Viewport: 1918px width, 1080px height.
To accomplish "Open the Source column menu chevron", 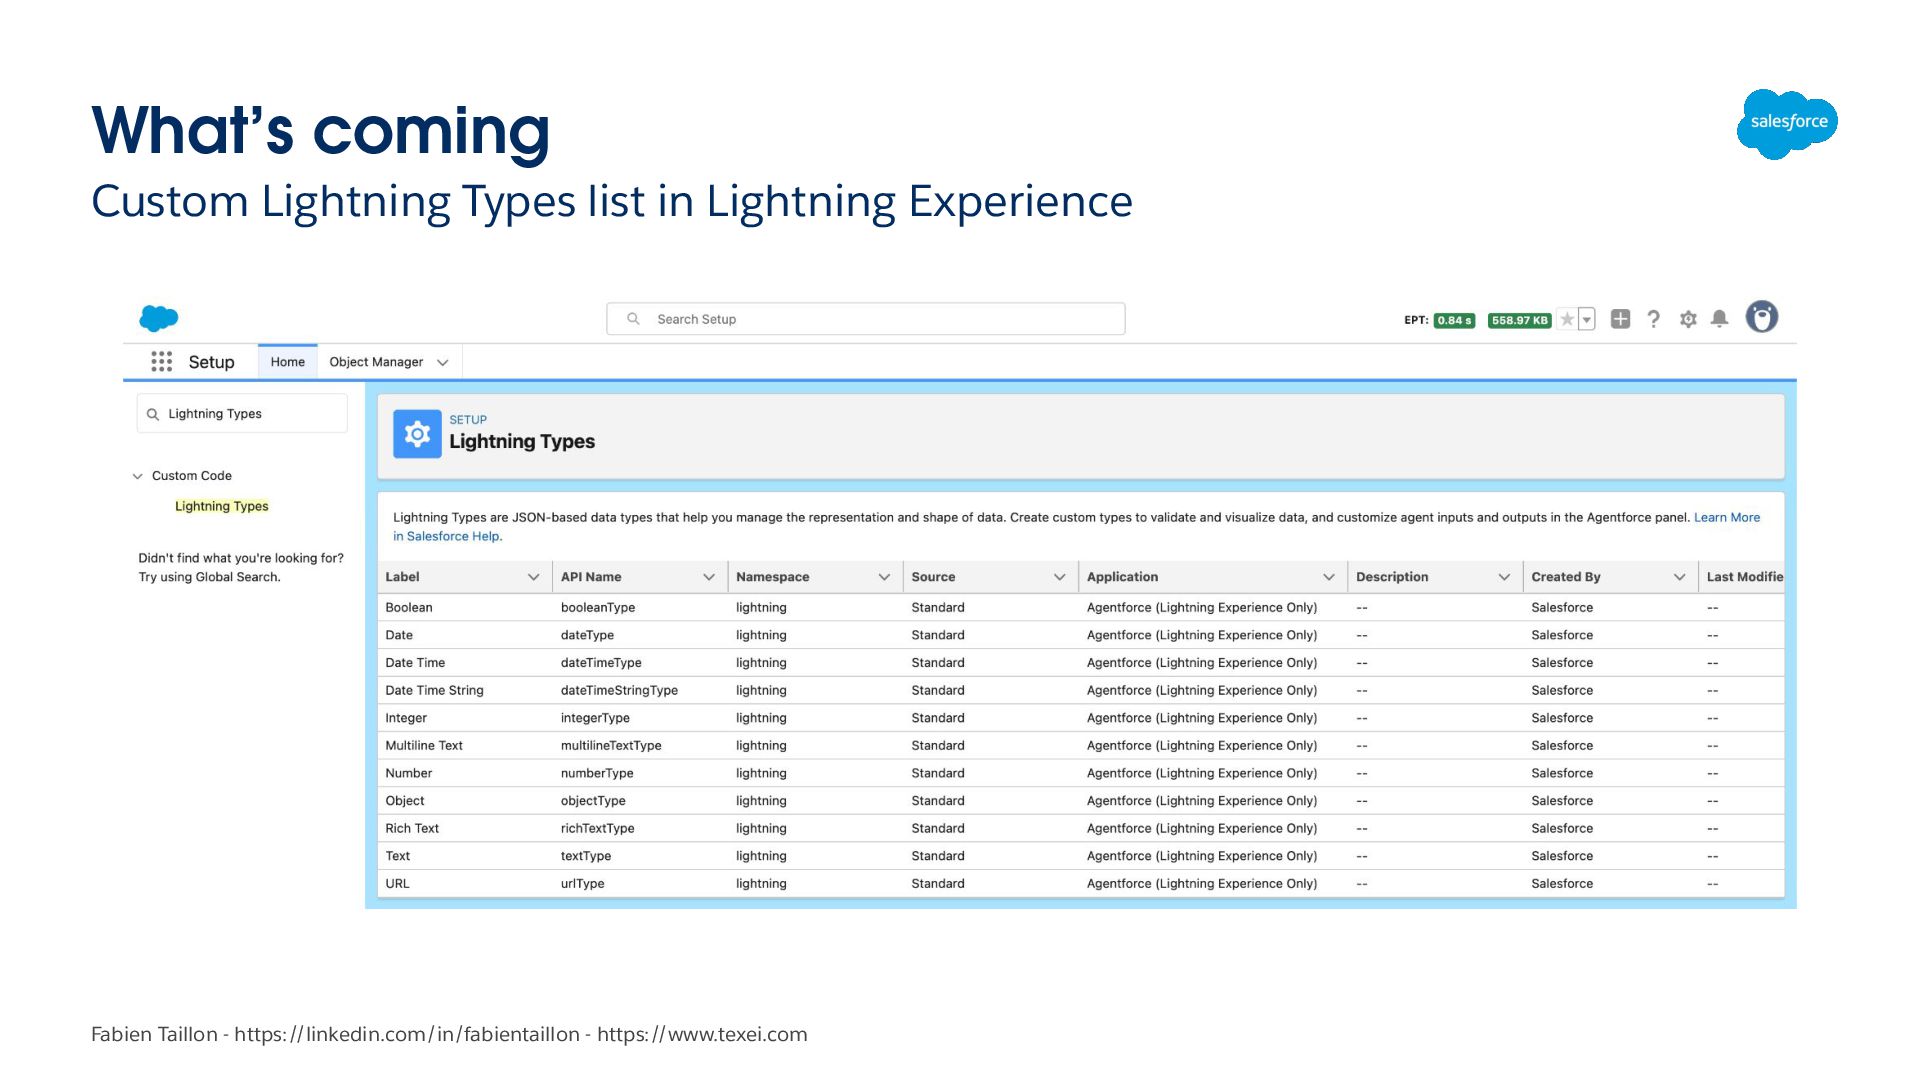I will click(x=1059, y=577).
